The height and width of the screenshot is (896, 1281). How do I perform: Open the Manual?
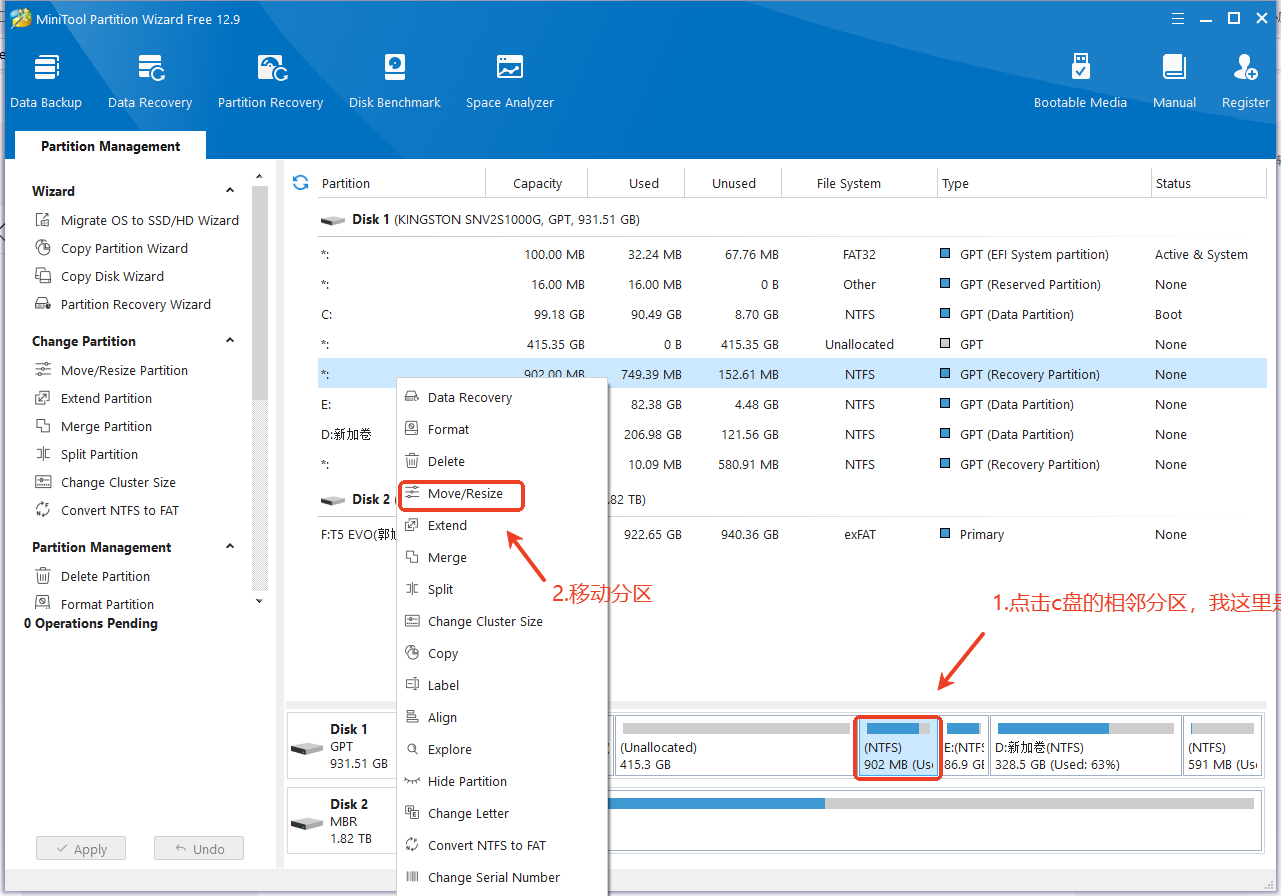(x=1174, y=81)
